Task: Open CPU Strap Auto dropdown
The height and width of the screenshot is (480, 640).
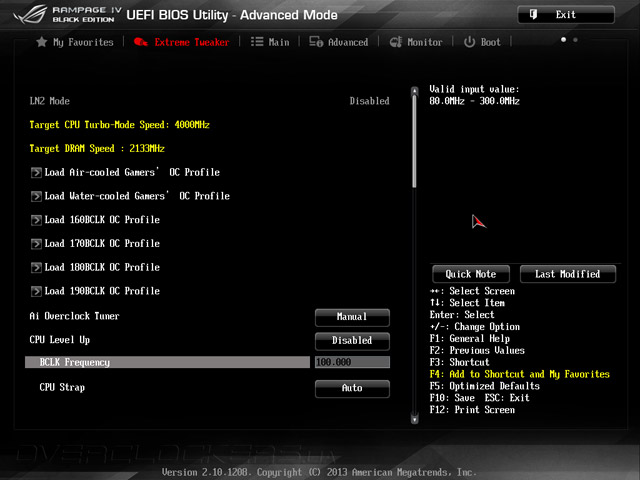Action: pos(352,388)
